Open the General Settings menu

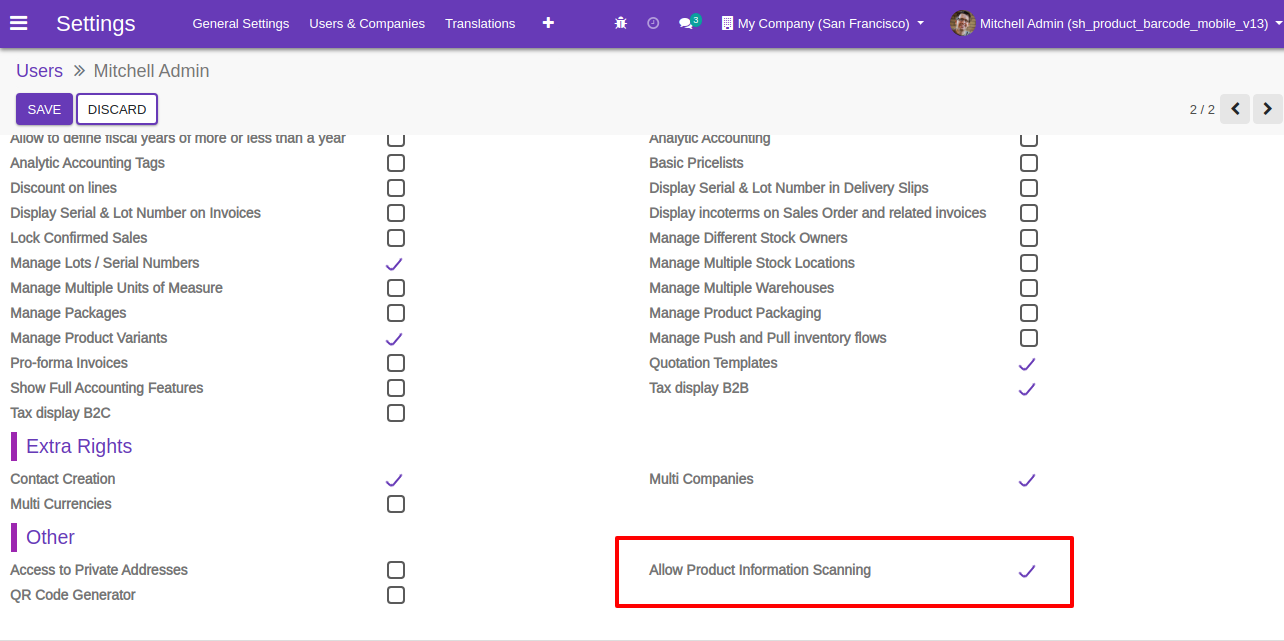tap(241, 23)
